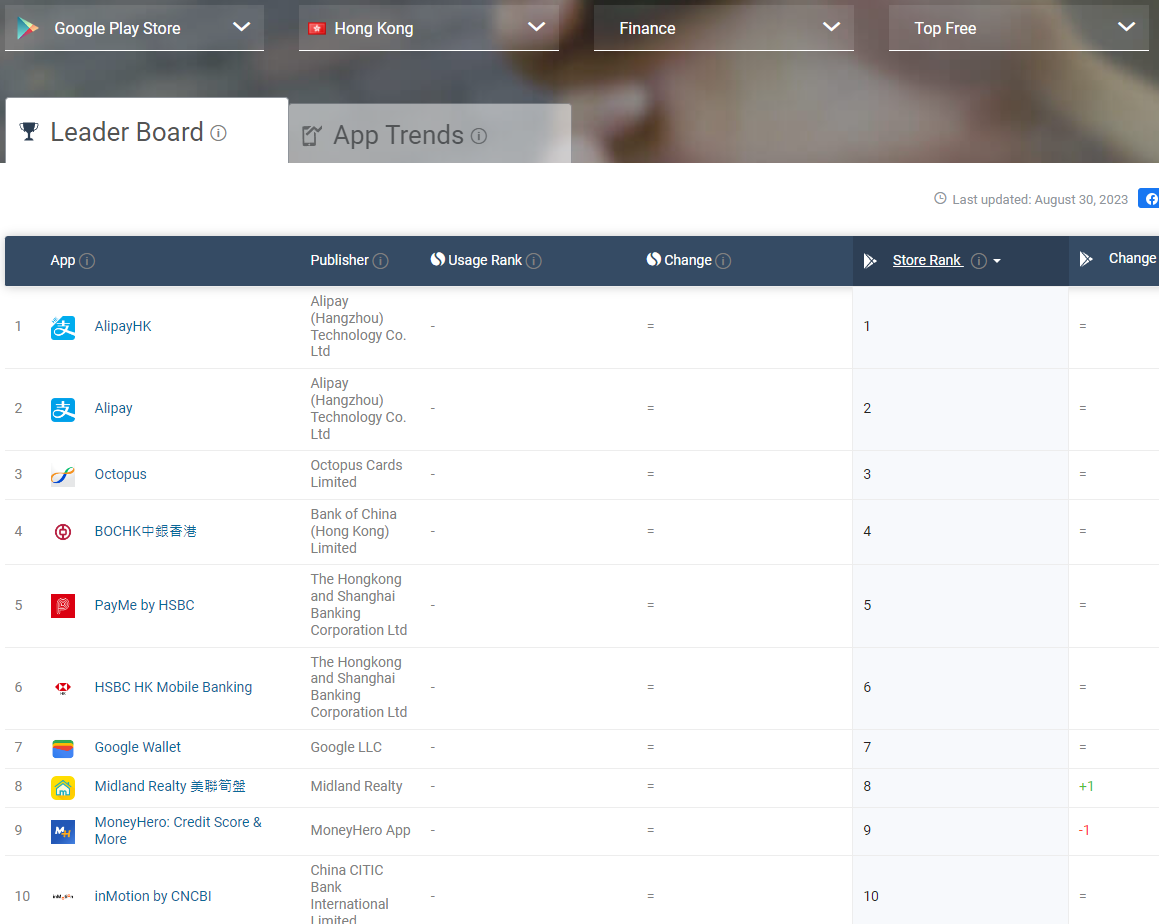1159x924 pixels.
Task: Click the PayMe by HSBC app icon
Action: tap(63, 606)
